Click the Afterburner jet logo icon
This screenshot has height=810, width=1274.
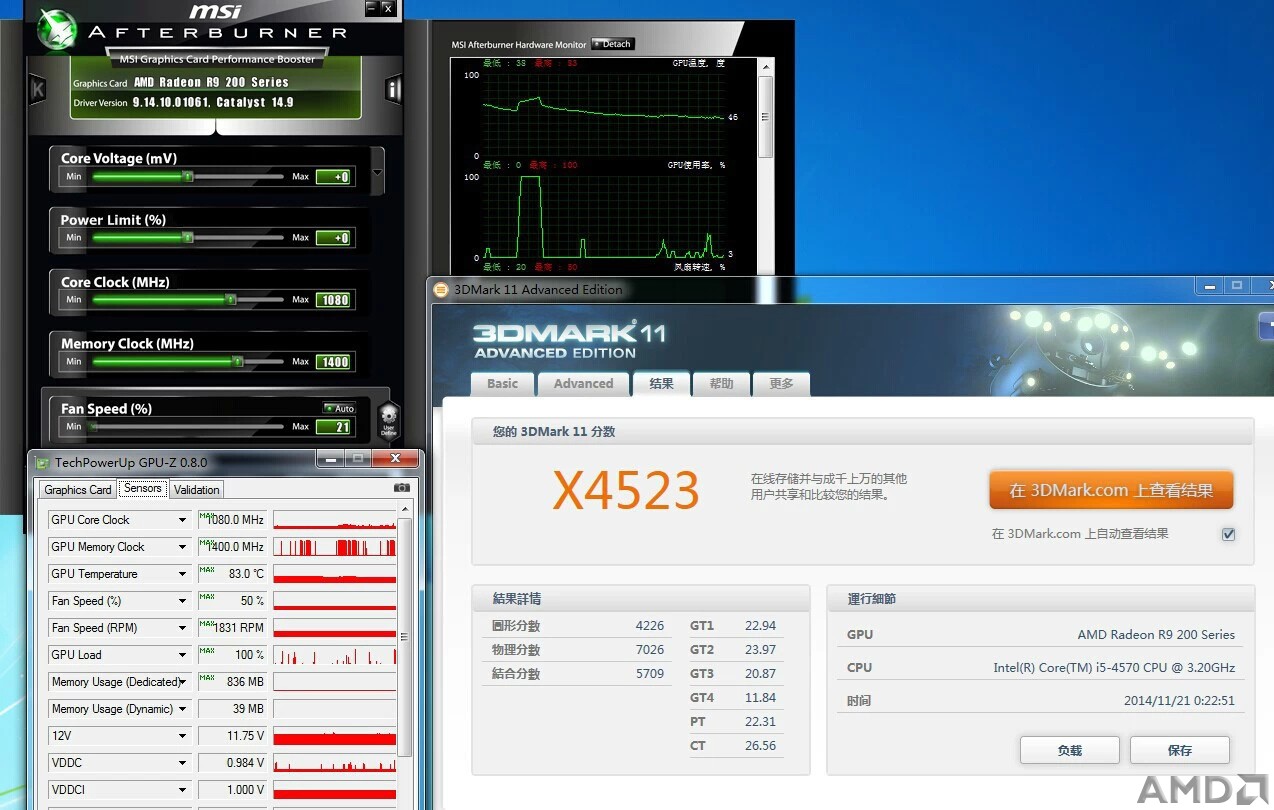click(x=56, y=30)
